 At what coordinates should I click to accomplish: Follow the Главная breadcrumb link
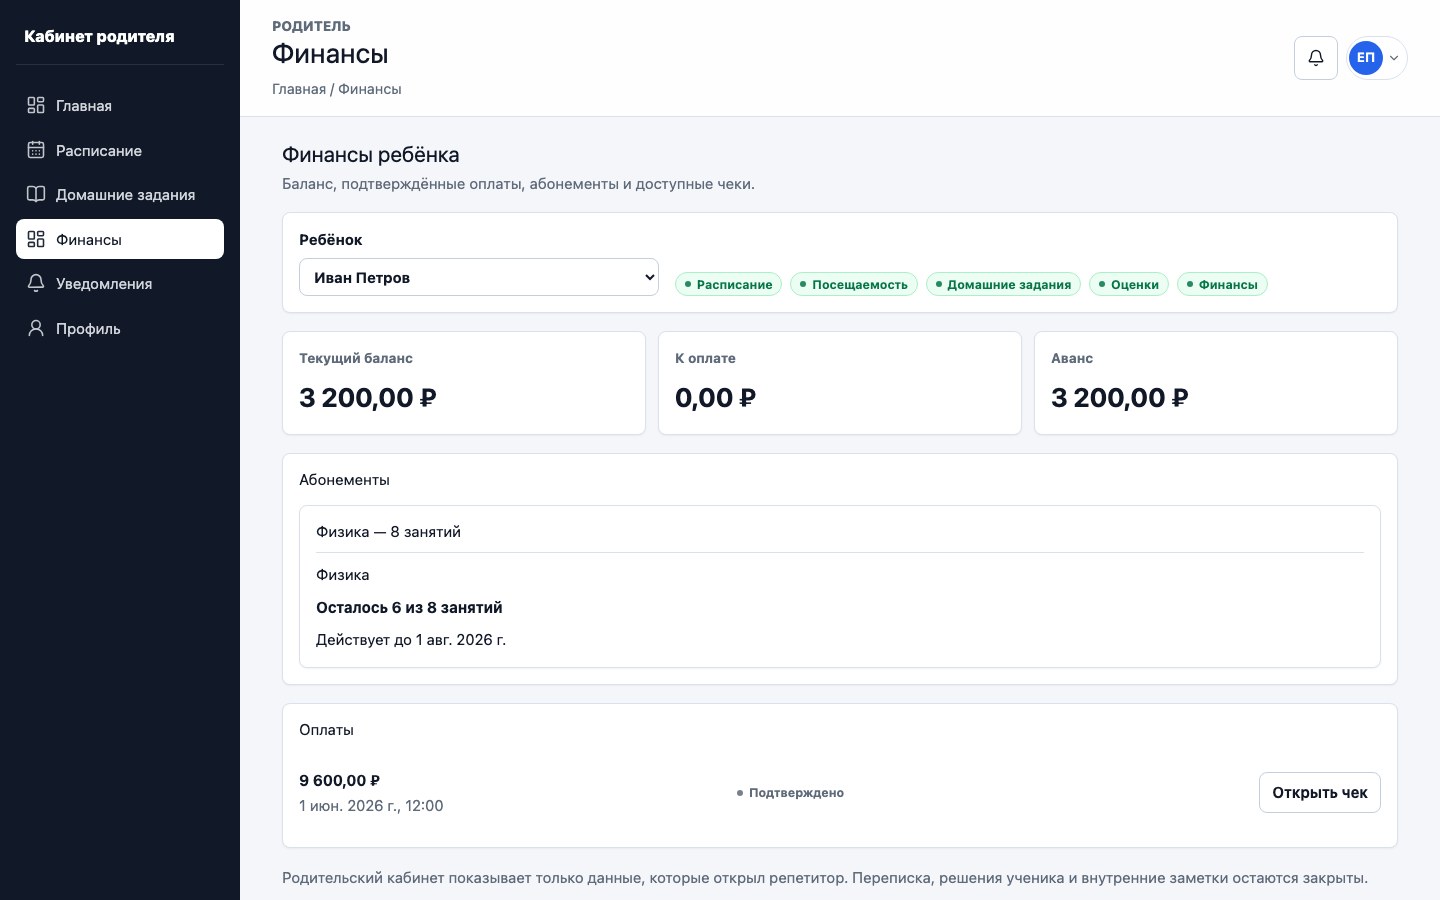pos(299,89)
